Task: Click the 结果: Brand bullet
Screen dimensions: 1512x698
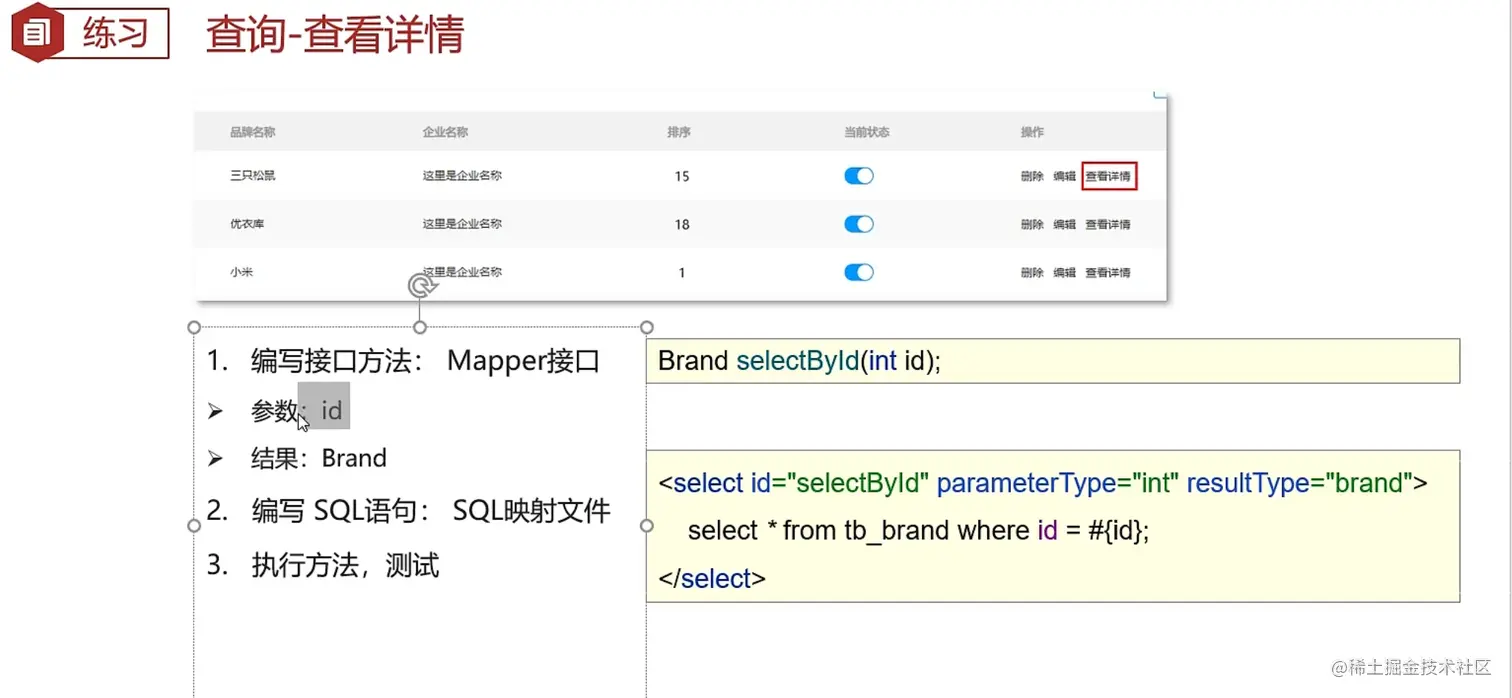Action: (x=297, y=458)
